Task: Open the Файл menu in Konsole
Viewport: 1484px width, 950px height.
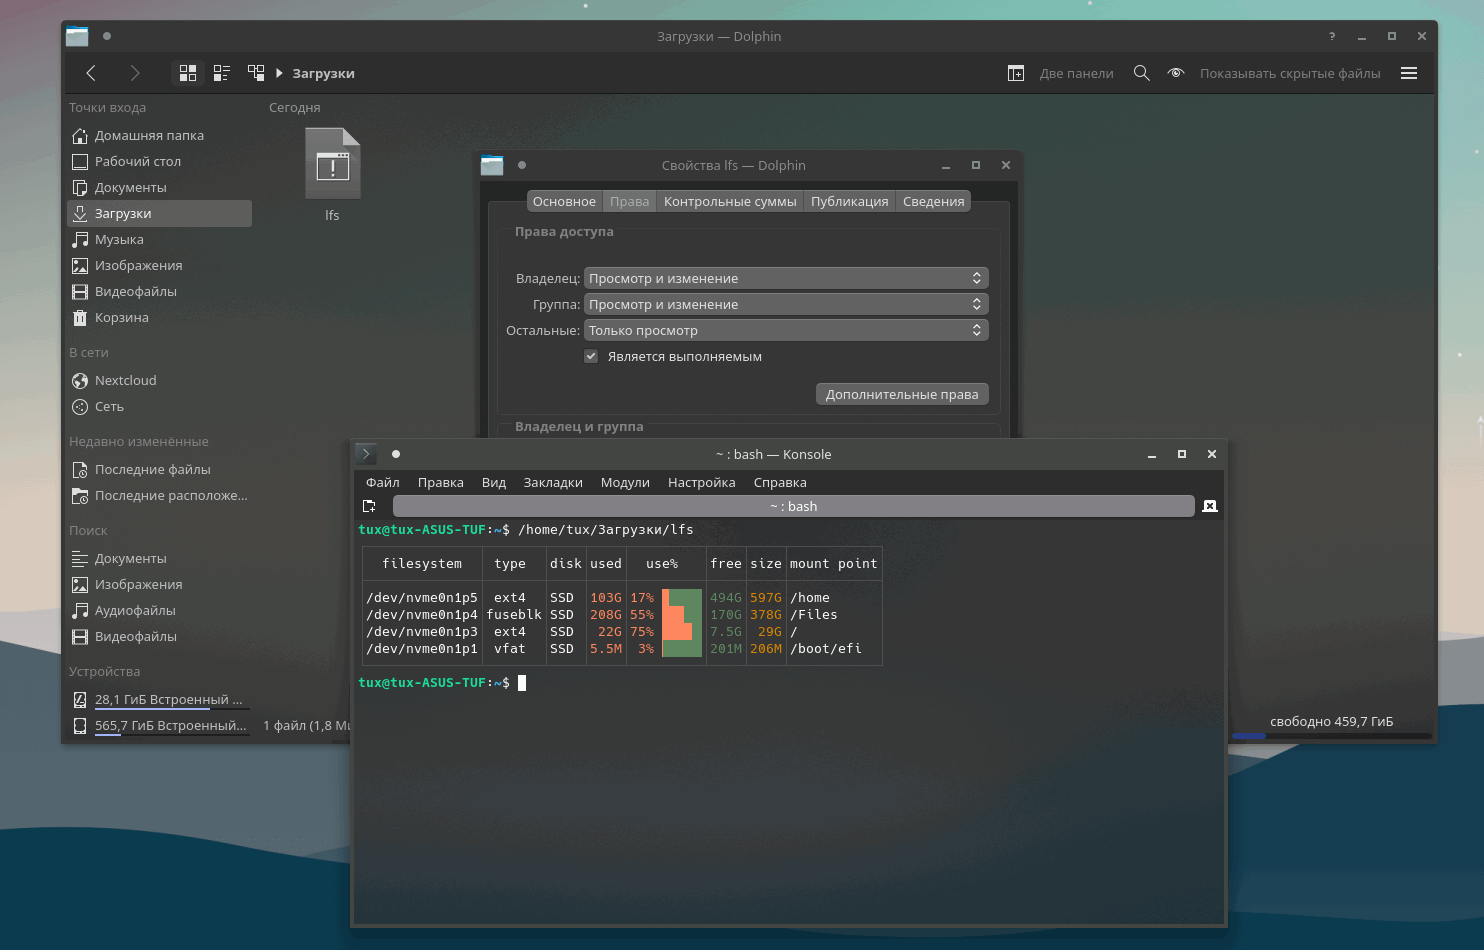Action: coord(383,482)
